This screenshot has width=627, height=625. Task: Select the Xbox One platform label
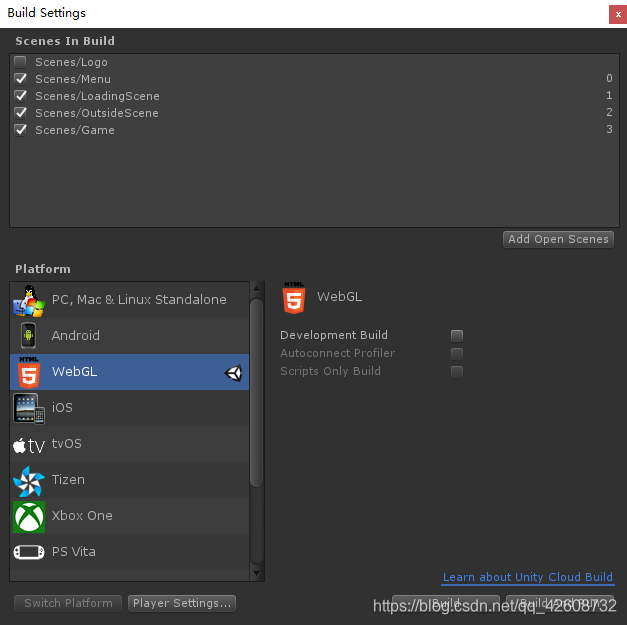click(x=82, y=515)
